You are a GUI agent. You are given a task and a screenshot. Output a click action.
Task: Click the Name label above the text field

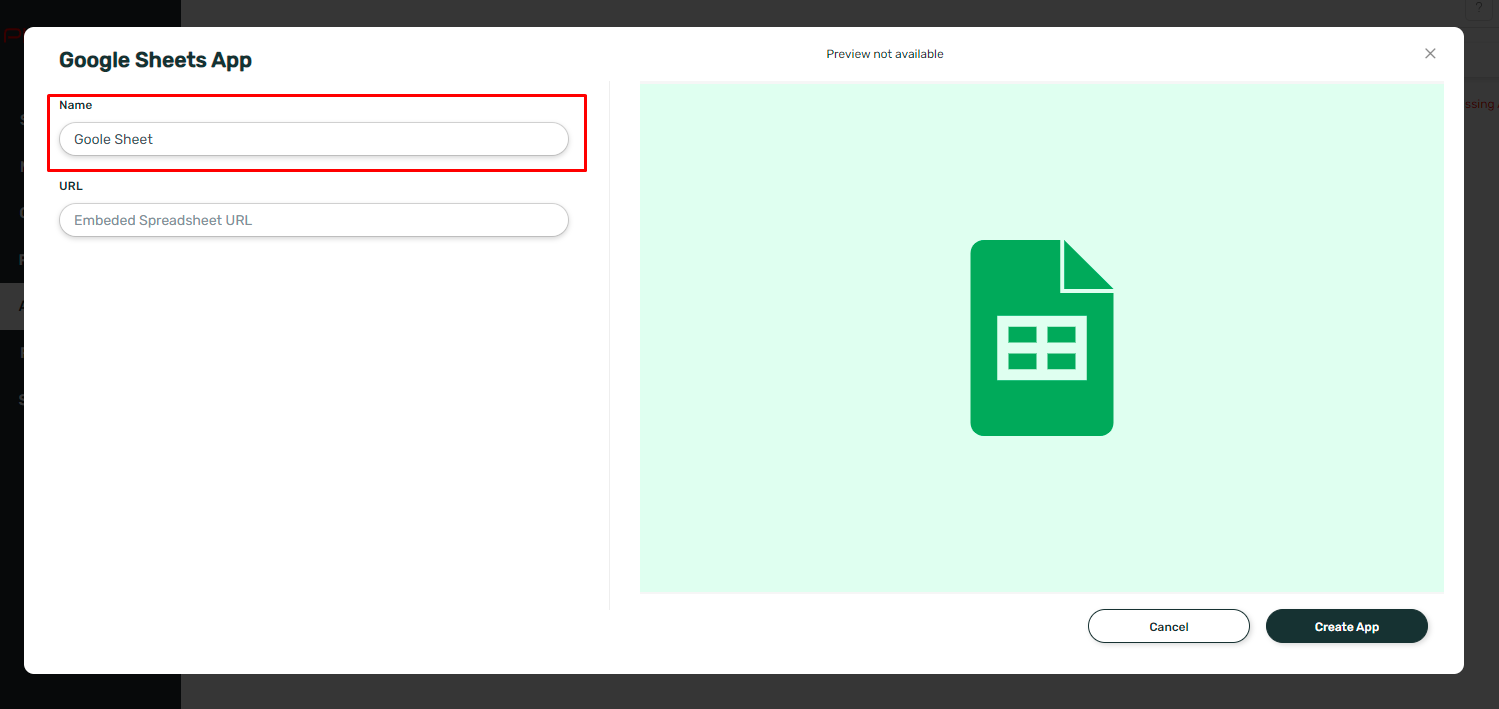pyautogui.click(x=75, y=105)
